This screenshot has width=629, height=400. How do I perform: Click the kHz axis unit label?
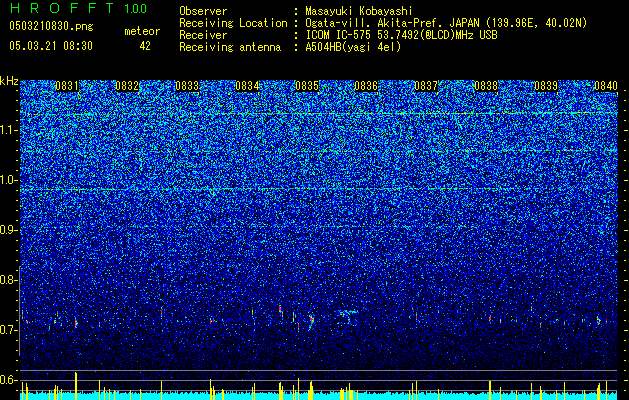pyautogui.click(x=9, y=81)
